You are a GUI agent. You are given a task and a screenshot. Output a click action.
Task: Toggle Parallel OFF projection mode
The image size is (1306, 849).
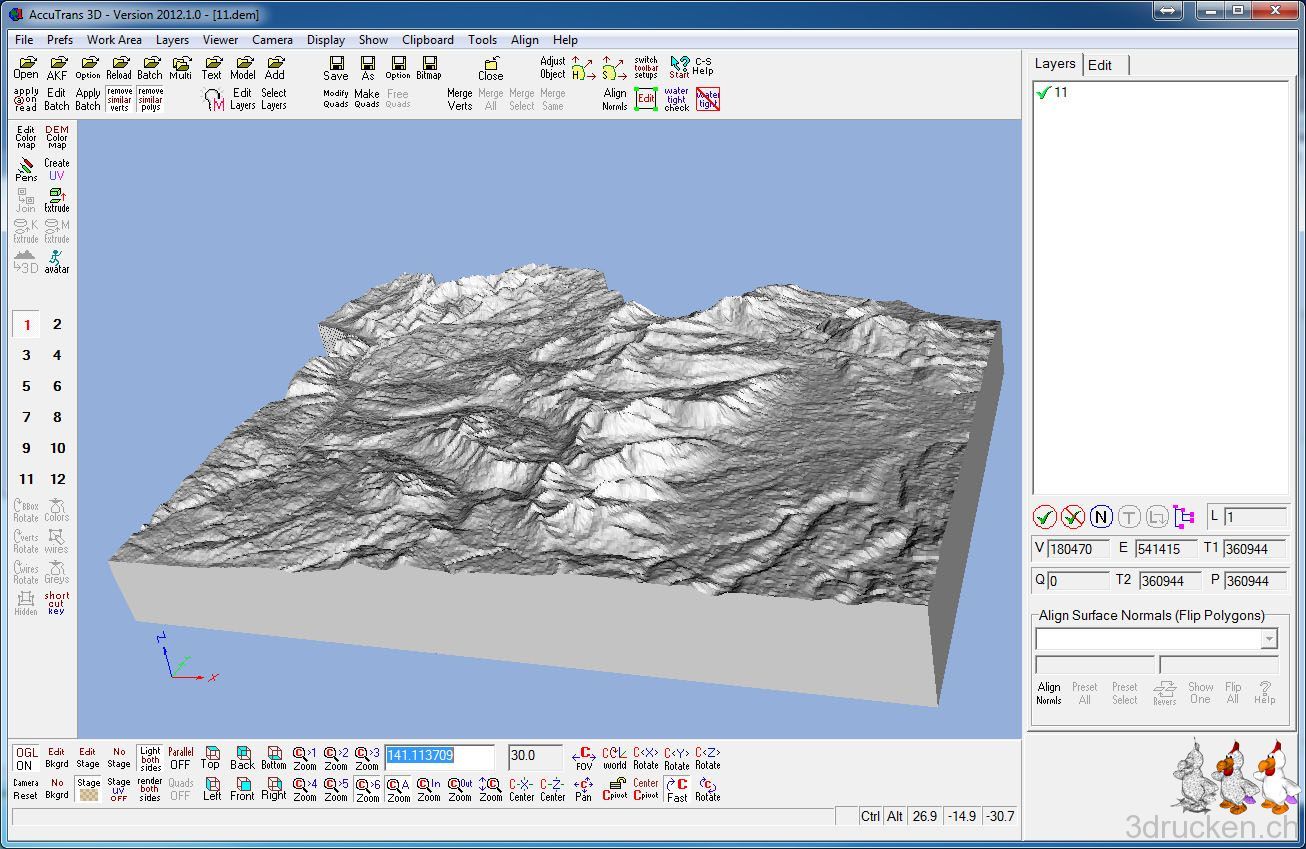coord(181,758)
